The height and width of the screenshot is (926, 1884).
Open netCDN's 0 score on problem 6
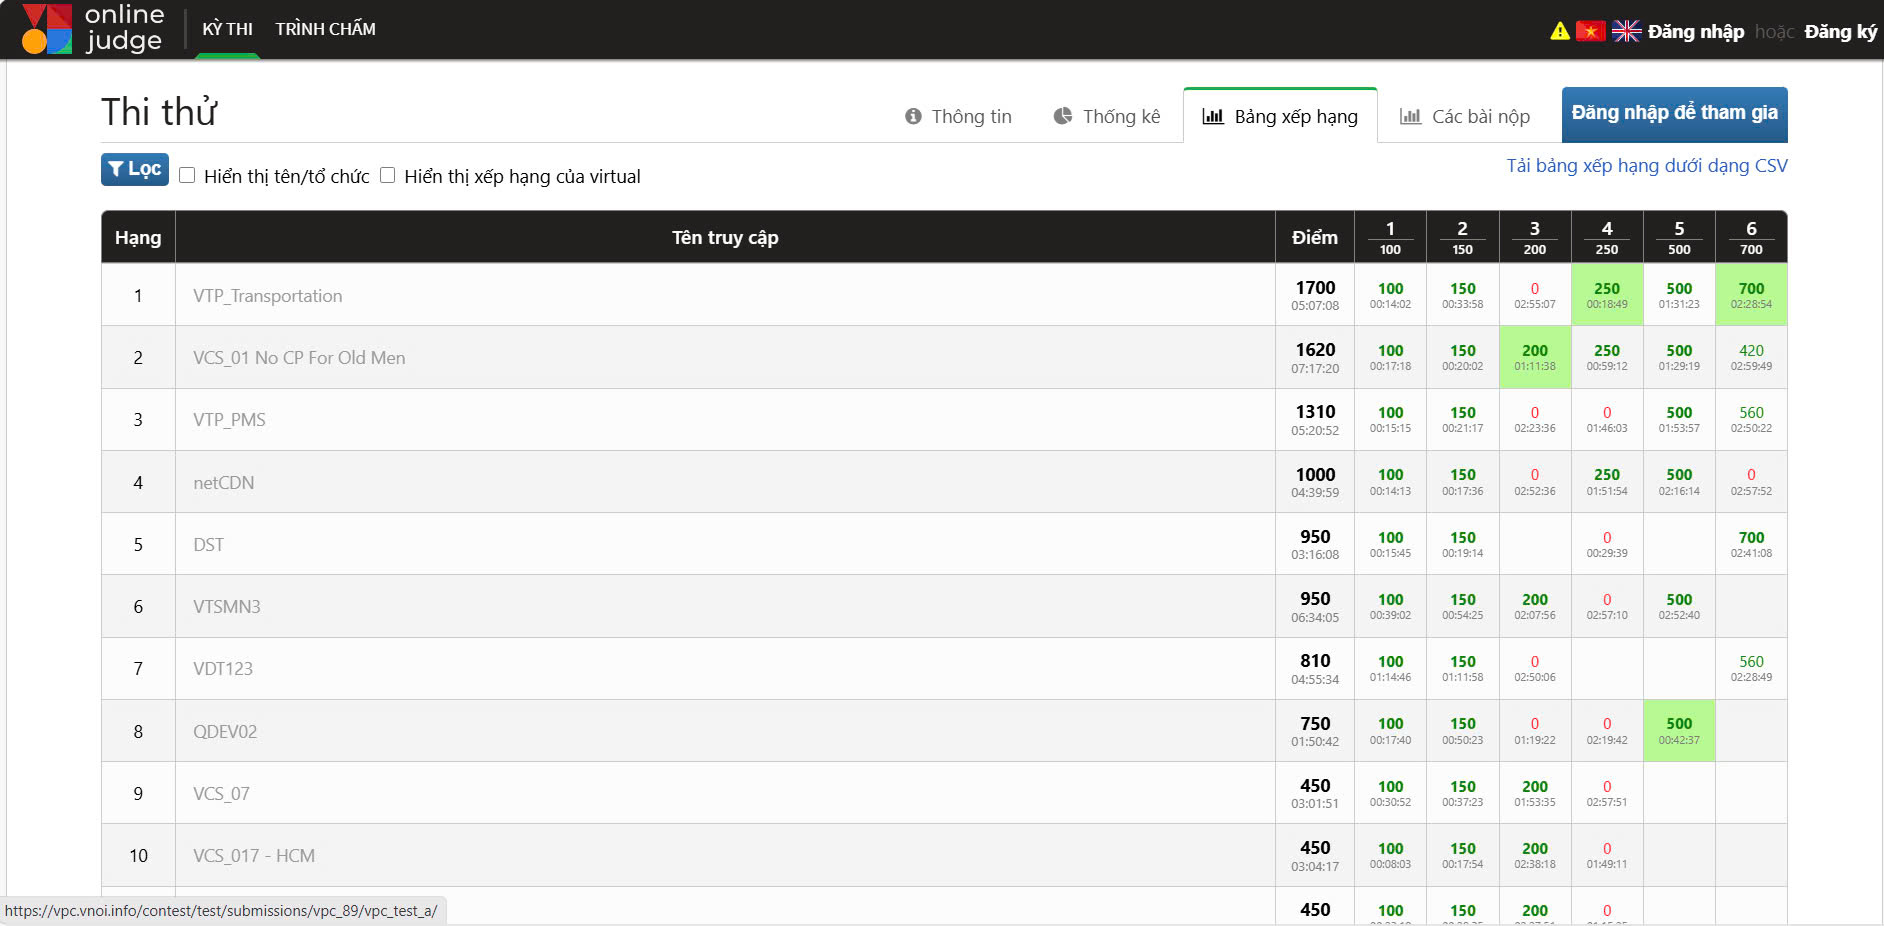[x=1751, y=482]
